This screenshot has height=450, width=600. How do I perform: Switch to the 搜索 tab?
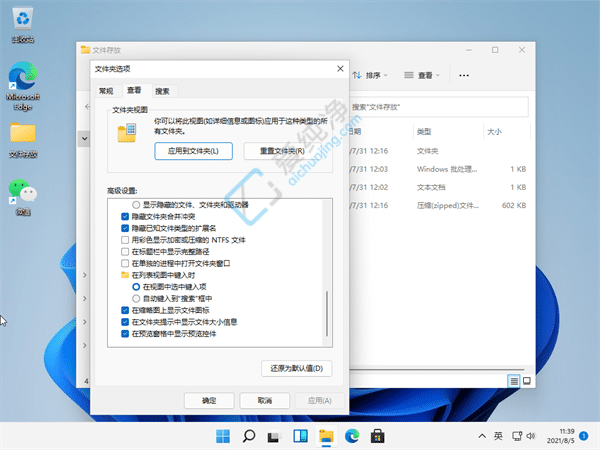pos(162,91)
